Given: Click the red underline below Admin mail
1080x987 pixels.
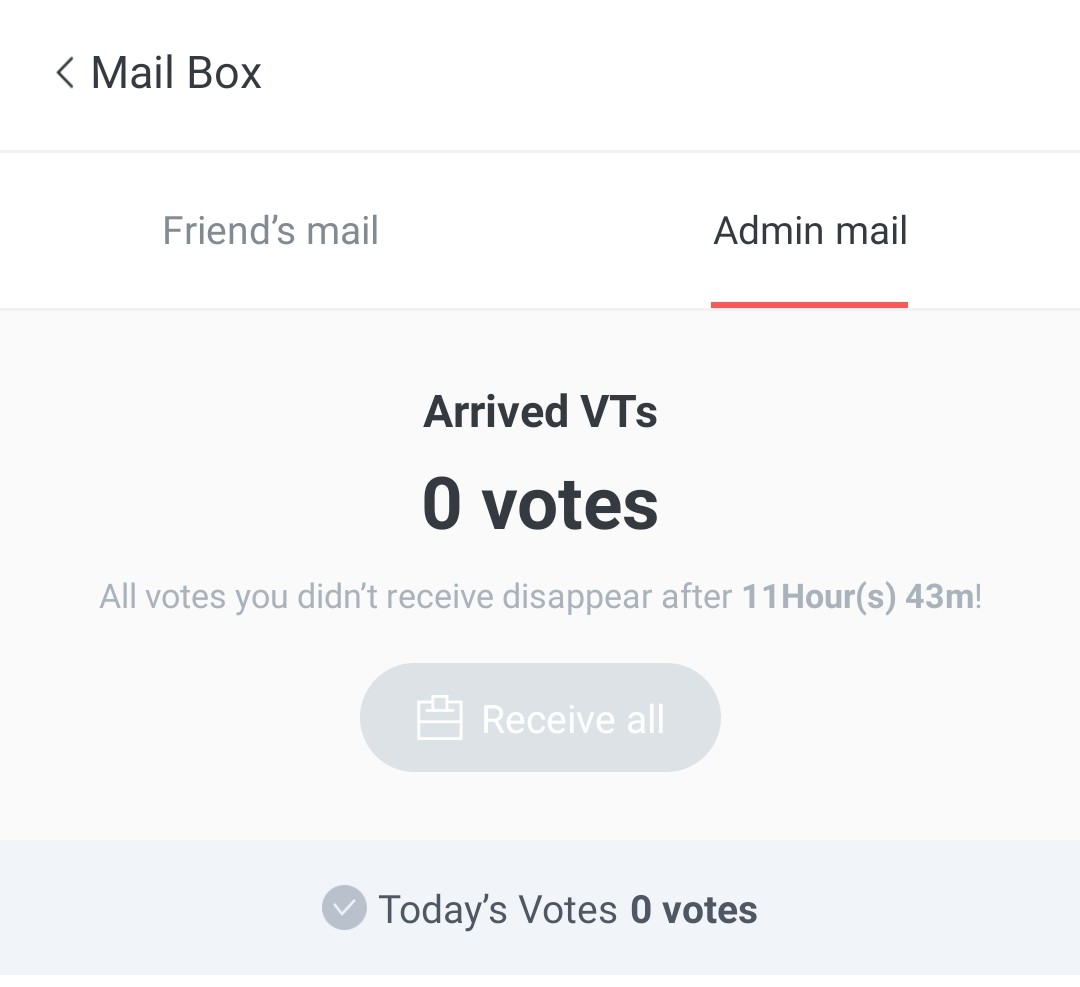Looking at the screenshot, I should coord(809,304).
